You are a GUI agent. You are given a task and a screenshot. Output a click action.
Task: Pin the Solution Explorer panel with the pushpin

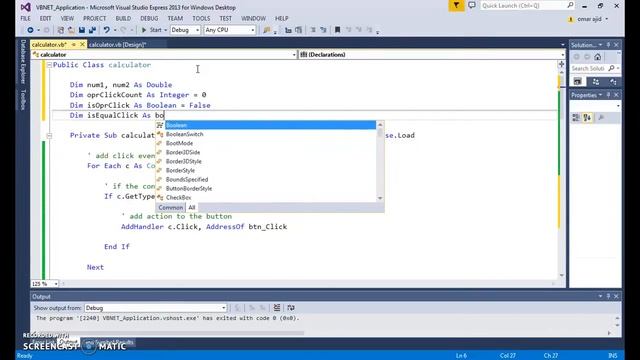click(608, 45)
